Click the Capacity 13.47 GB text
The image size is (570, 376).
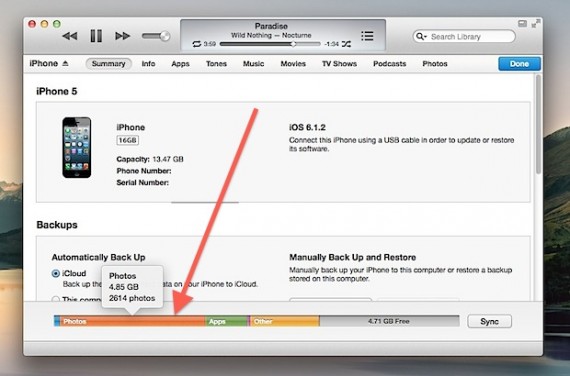click(150, 159)
